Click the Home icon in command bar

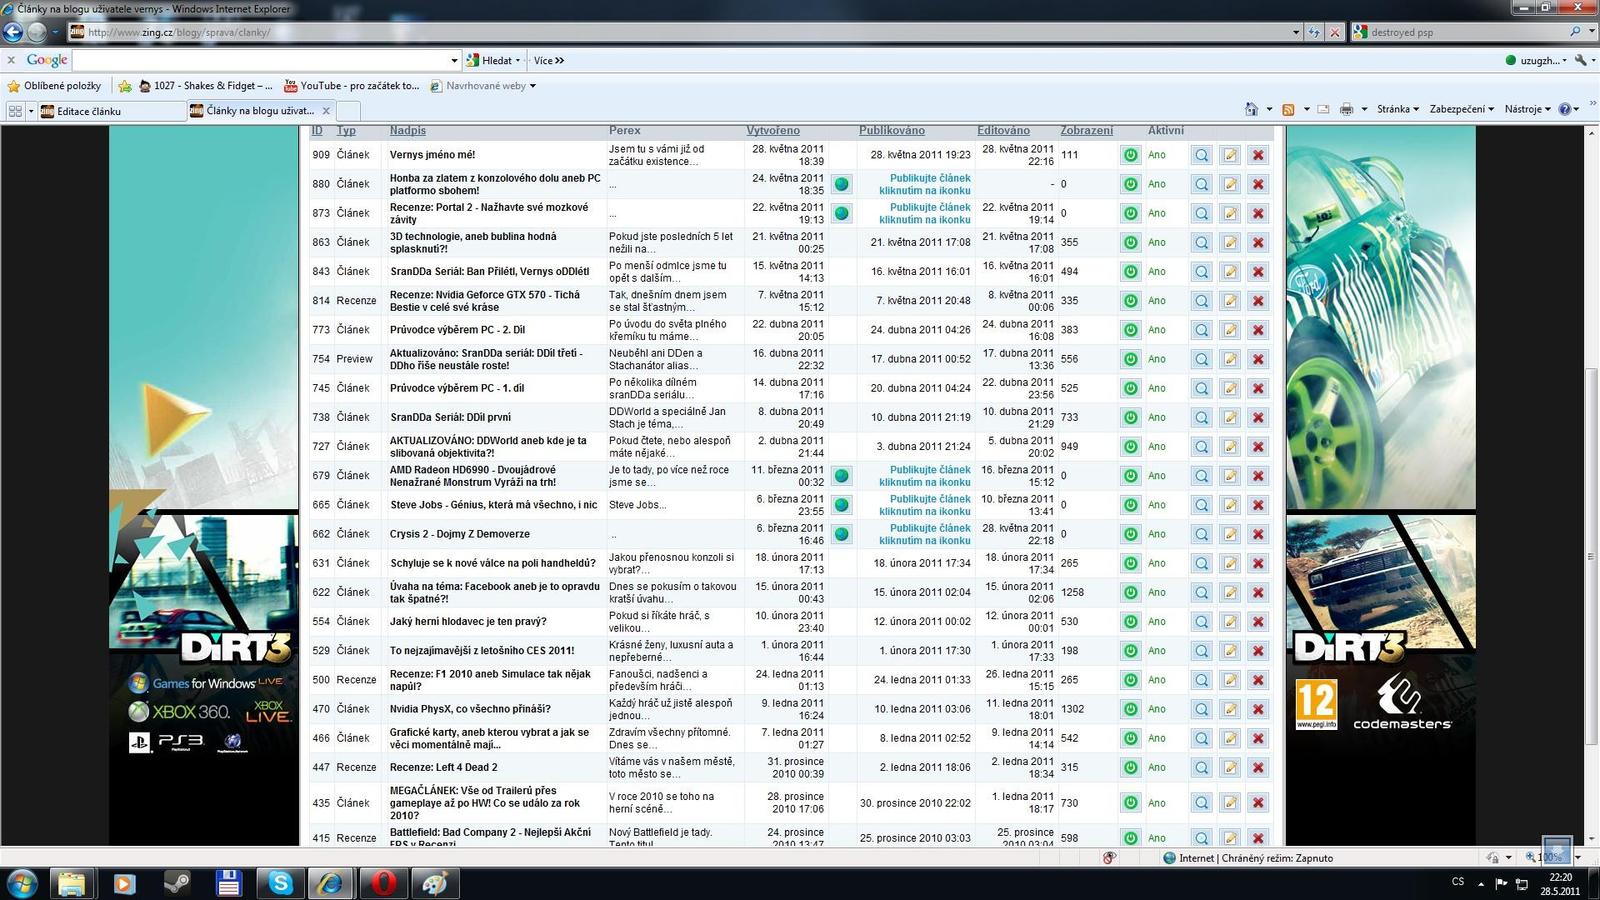(x=1251, y=109)
